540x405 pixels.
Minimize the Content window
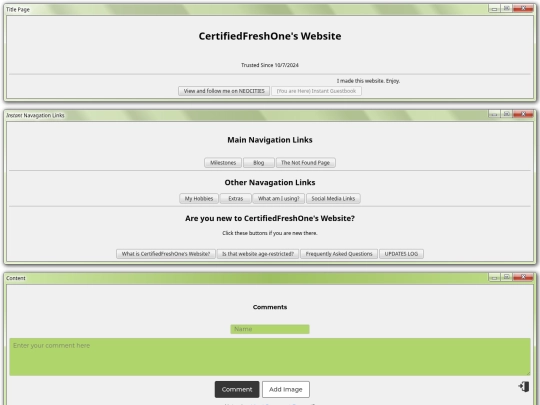494,277
